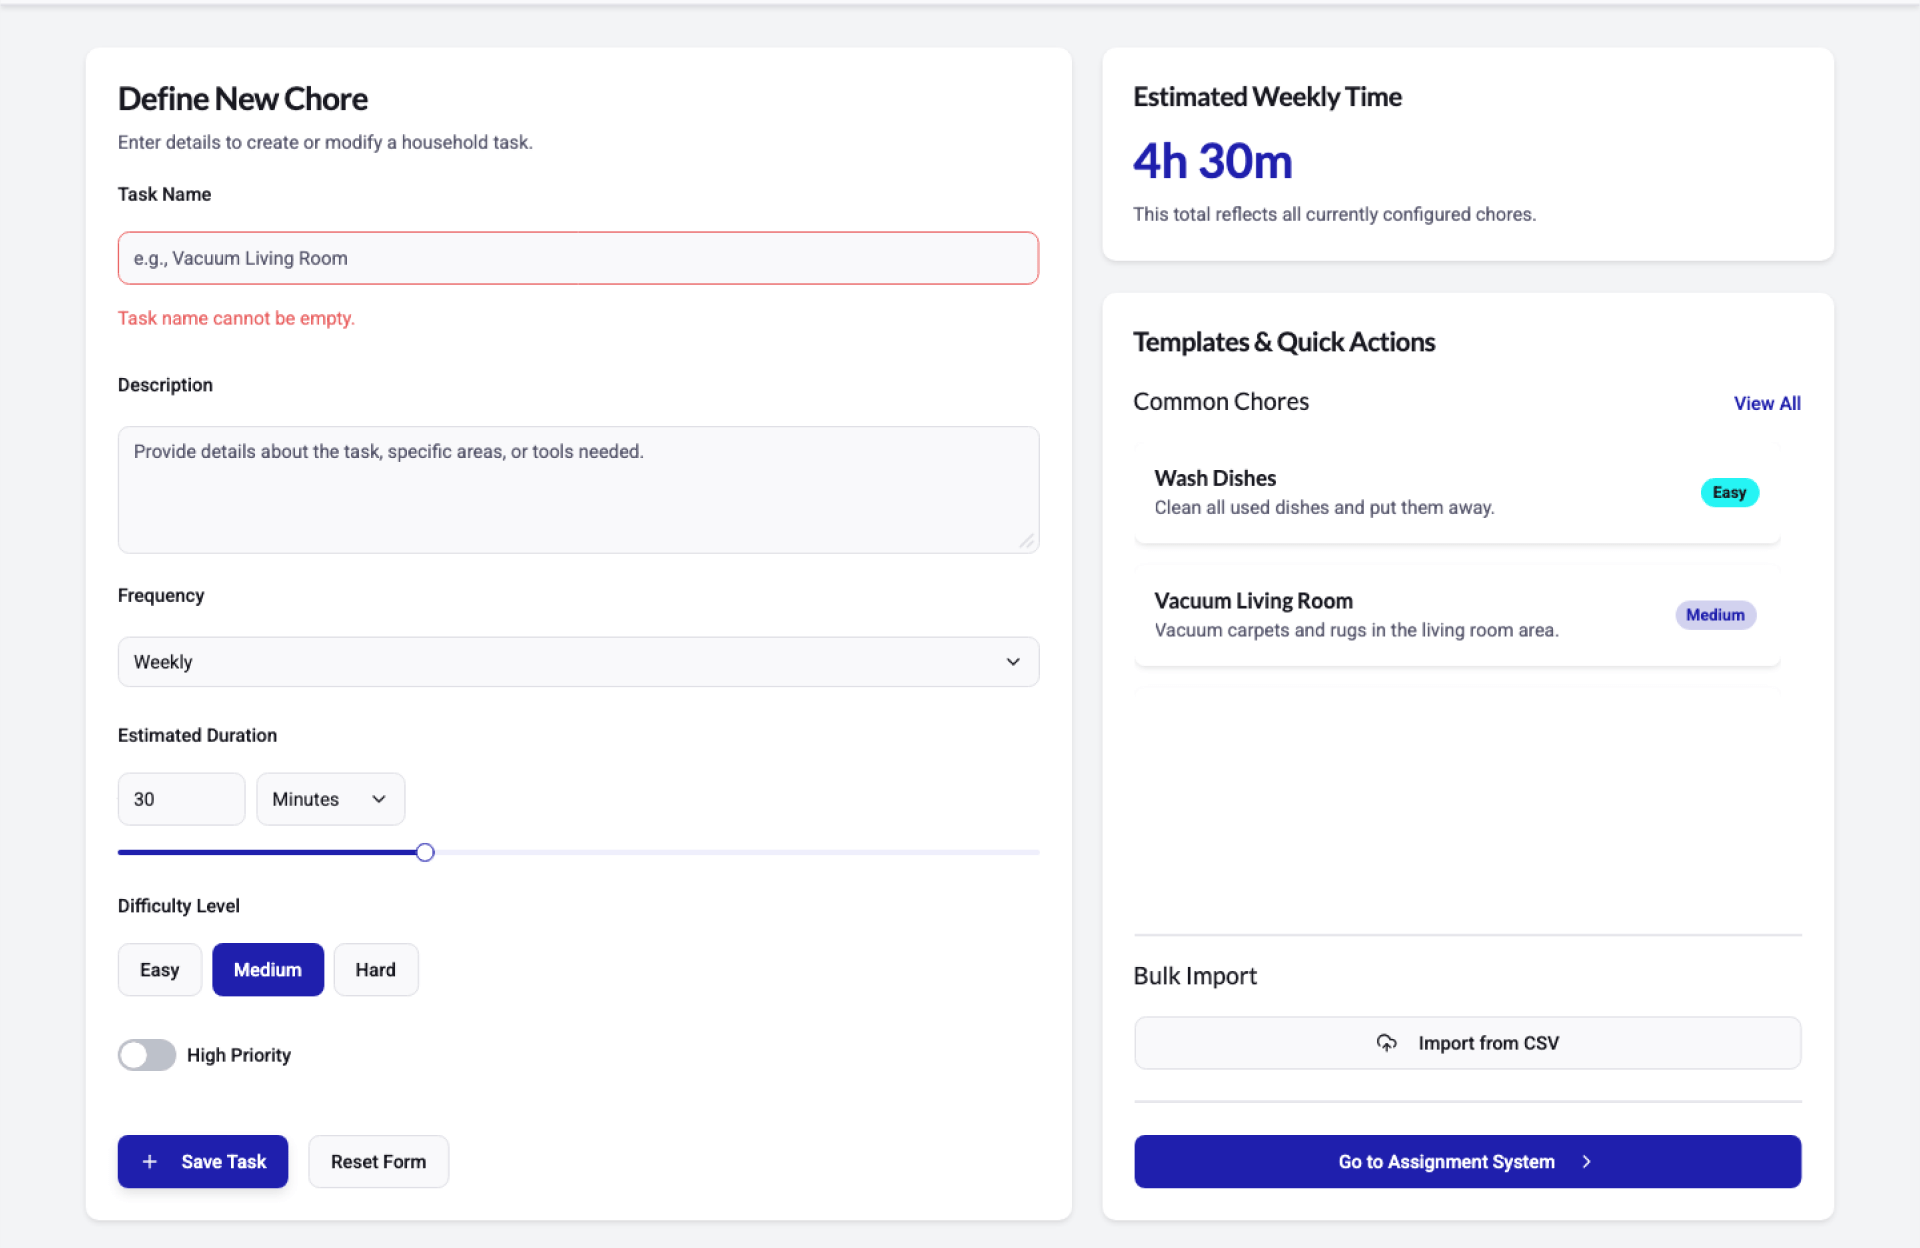Screen dimensions: 1920x1248
Task: Open the Frequency dropdown showing Weekly
Action: click(577, 662)
